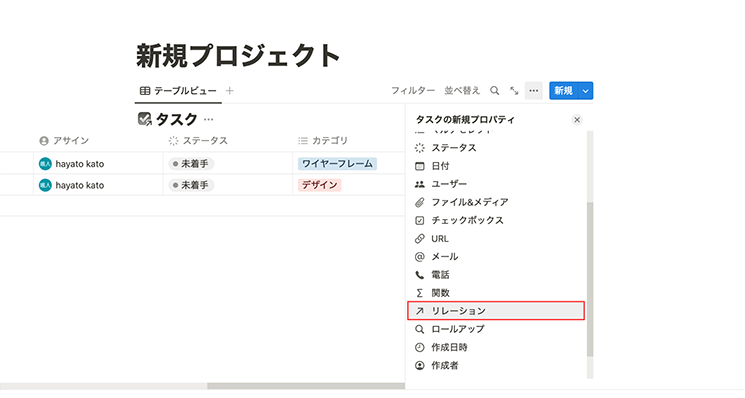
Task: Open the ellipsis next to タスク title
Action: coord(209,119)
